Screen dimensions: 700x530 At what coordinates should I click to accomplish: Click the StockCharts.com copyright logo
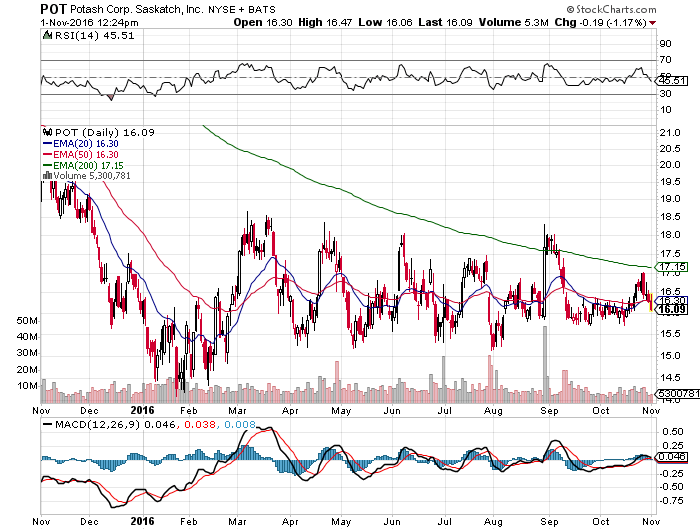(x=611, y=9)
